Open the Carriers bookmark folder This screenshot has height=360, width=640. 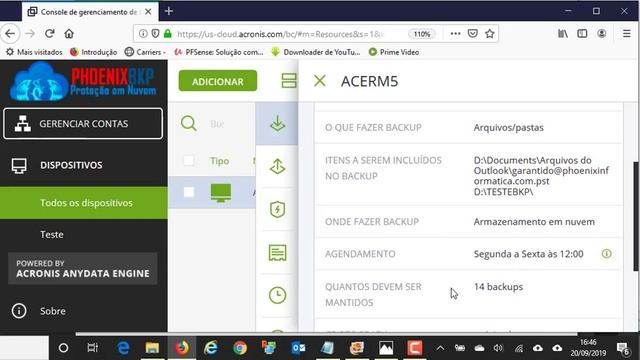point(145,52)
